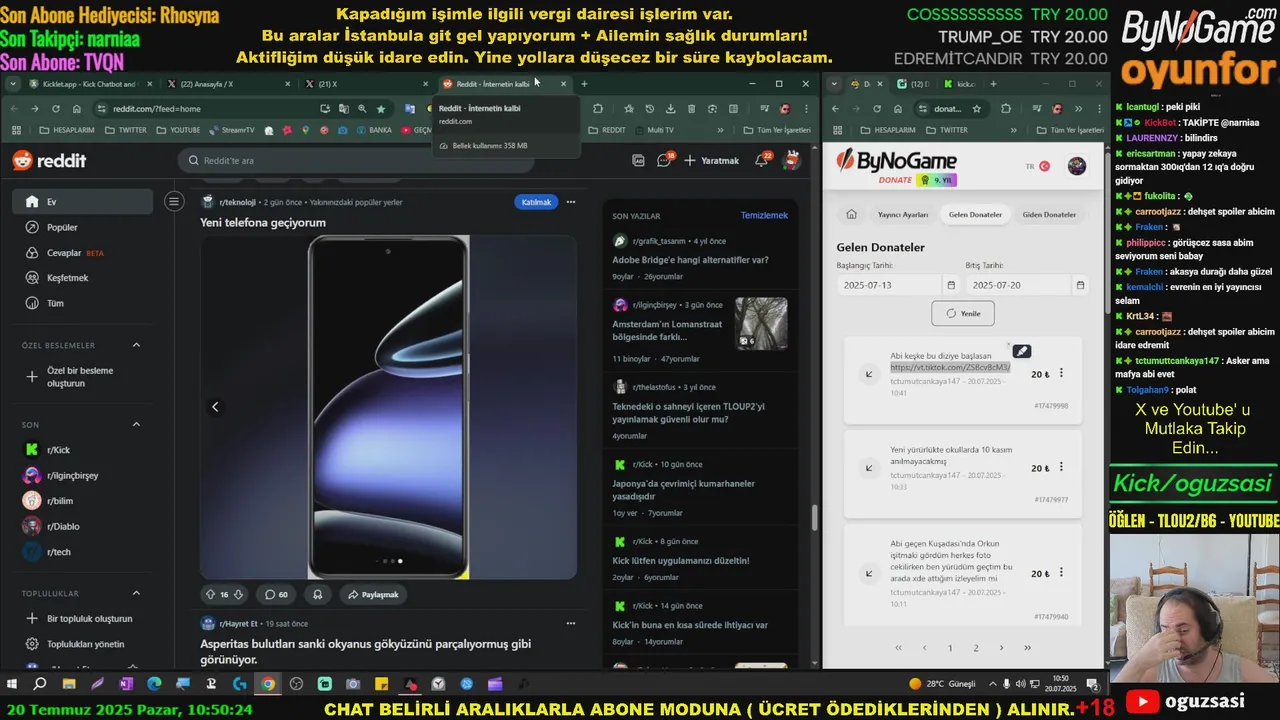Open r/teknoloji post options menu
This screenshot has height=720, width=1280.
click(571, 202)
